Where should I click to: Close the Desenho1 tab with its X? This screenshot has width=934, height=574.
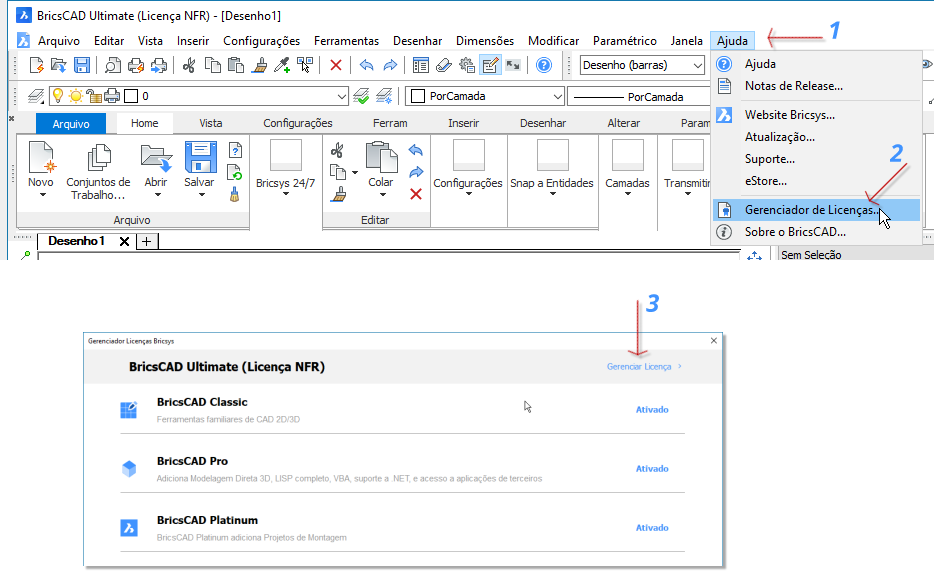coord(124,241)
